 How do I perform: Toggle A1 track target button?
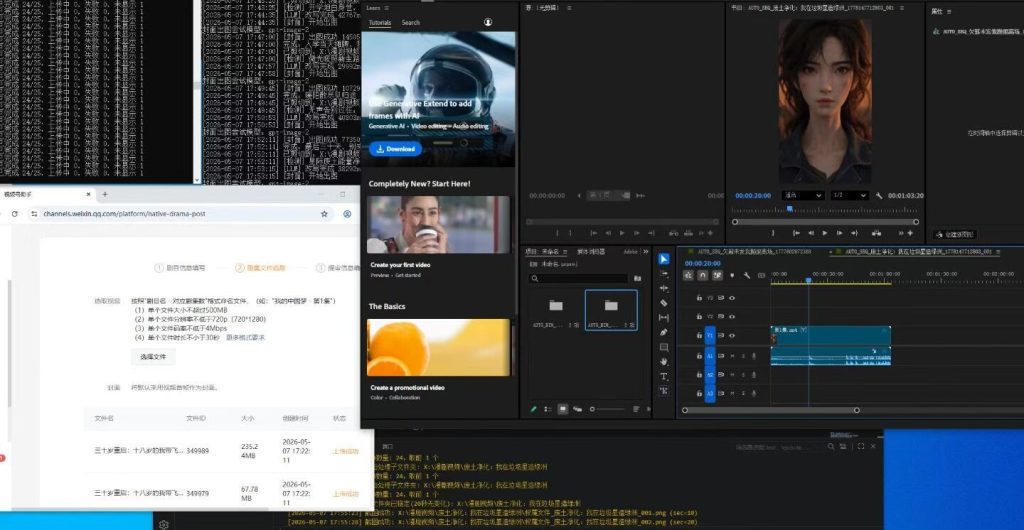(x=710, y=356)
